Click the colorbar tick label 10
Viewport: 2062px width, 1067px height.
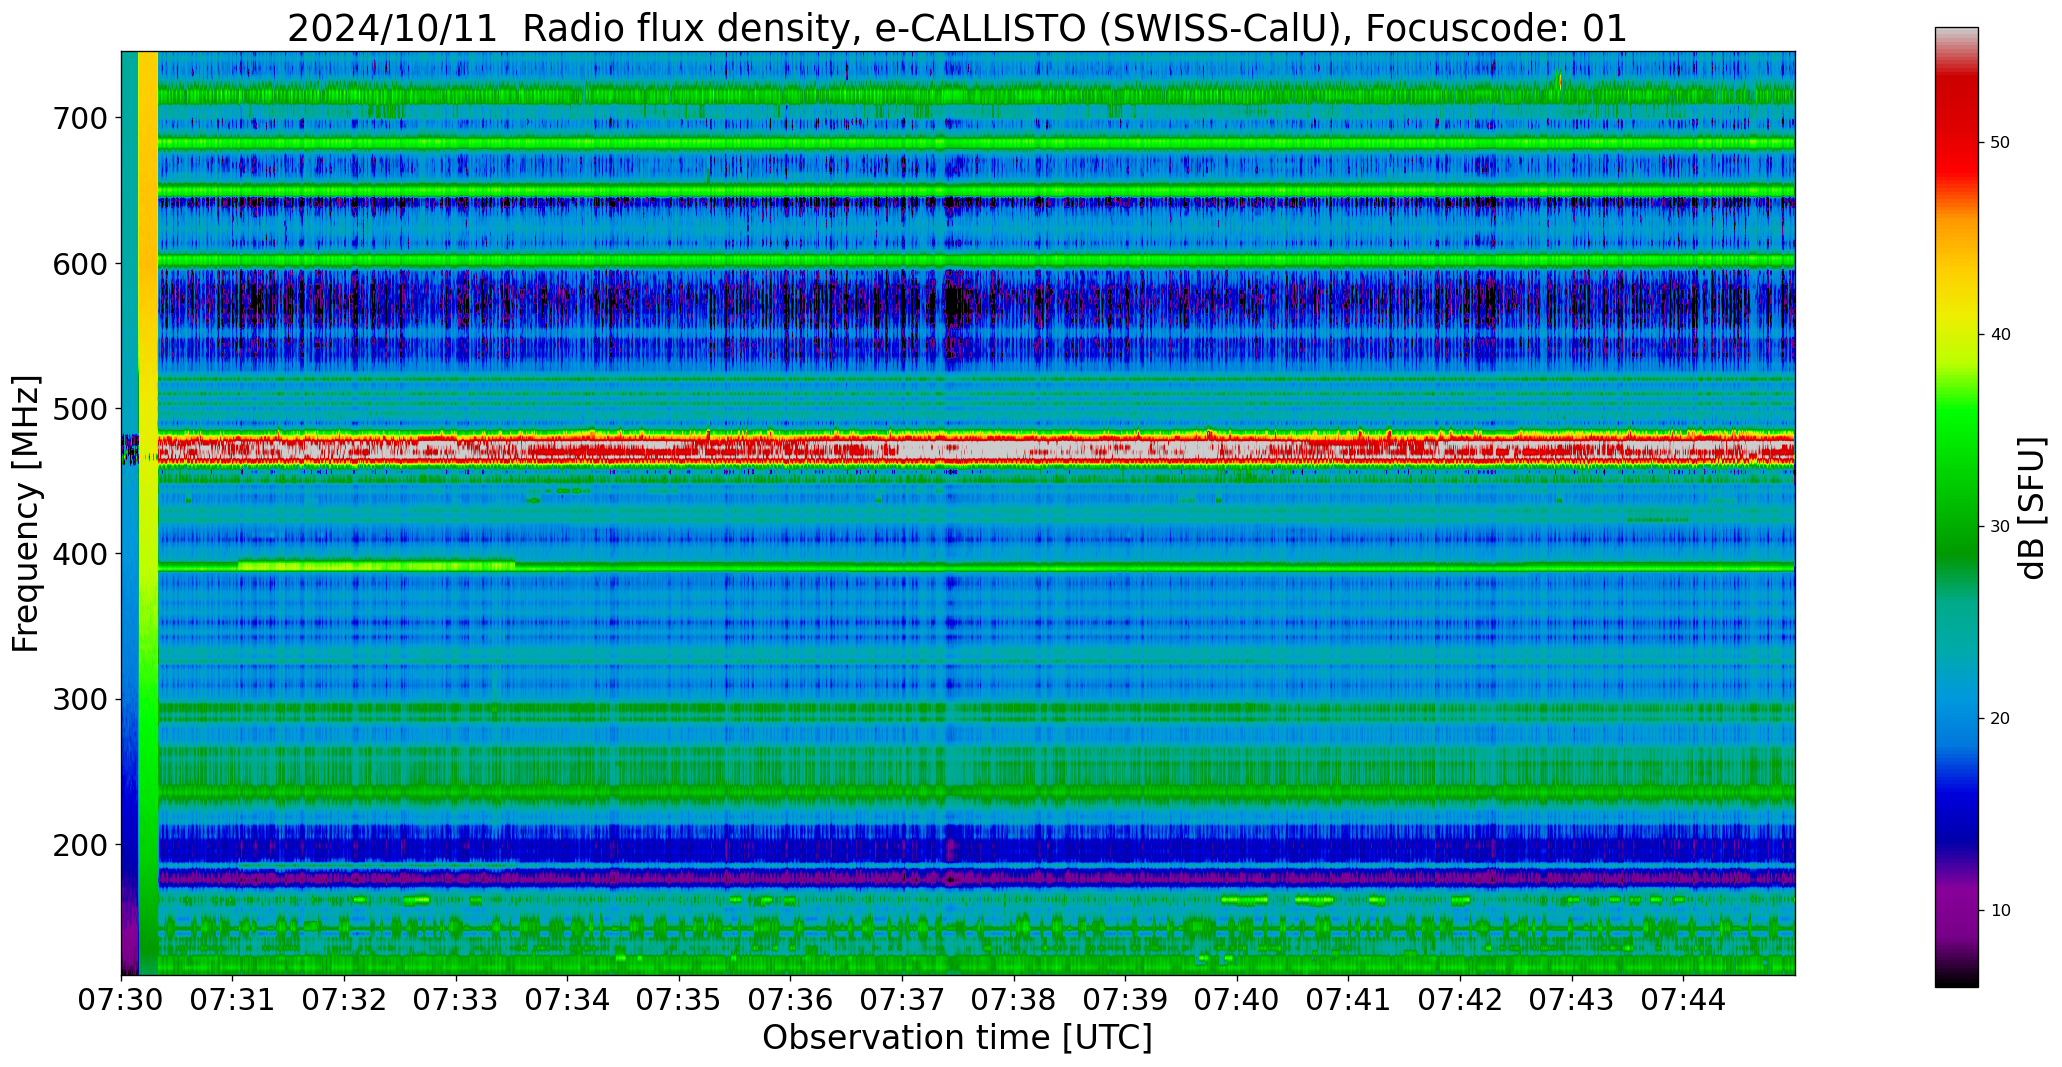(x=2000, y=911)
